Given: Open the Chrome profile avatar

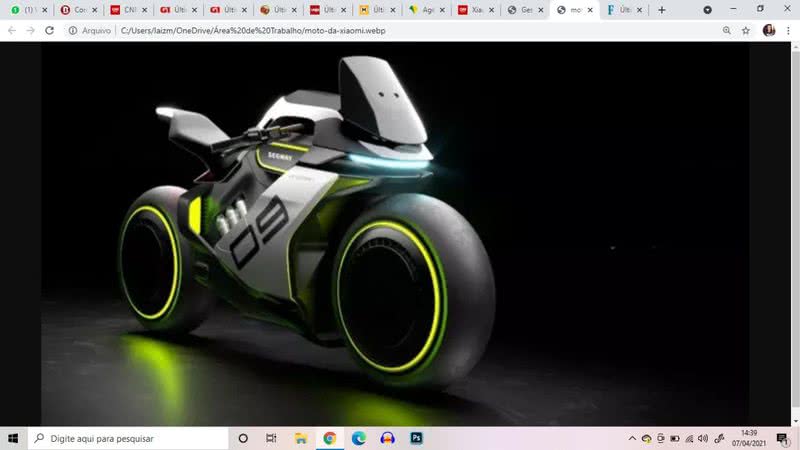Looking at the screenshot, I should click(769, 31).
